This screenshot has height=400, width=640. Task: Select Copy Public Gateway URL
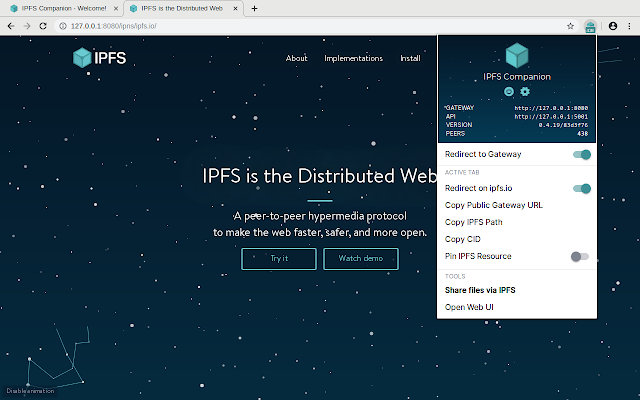tap(493, 205)
